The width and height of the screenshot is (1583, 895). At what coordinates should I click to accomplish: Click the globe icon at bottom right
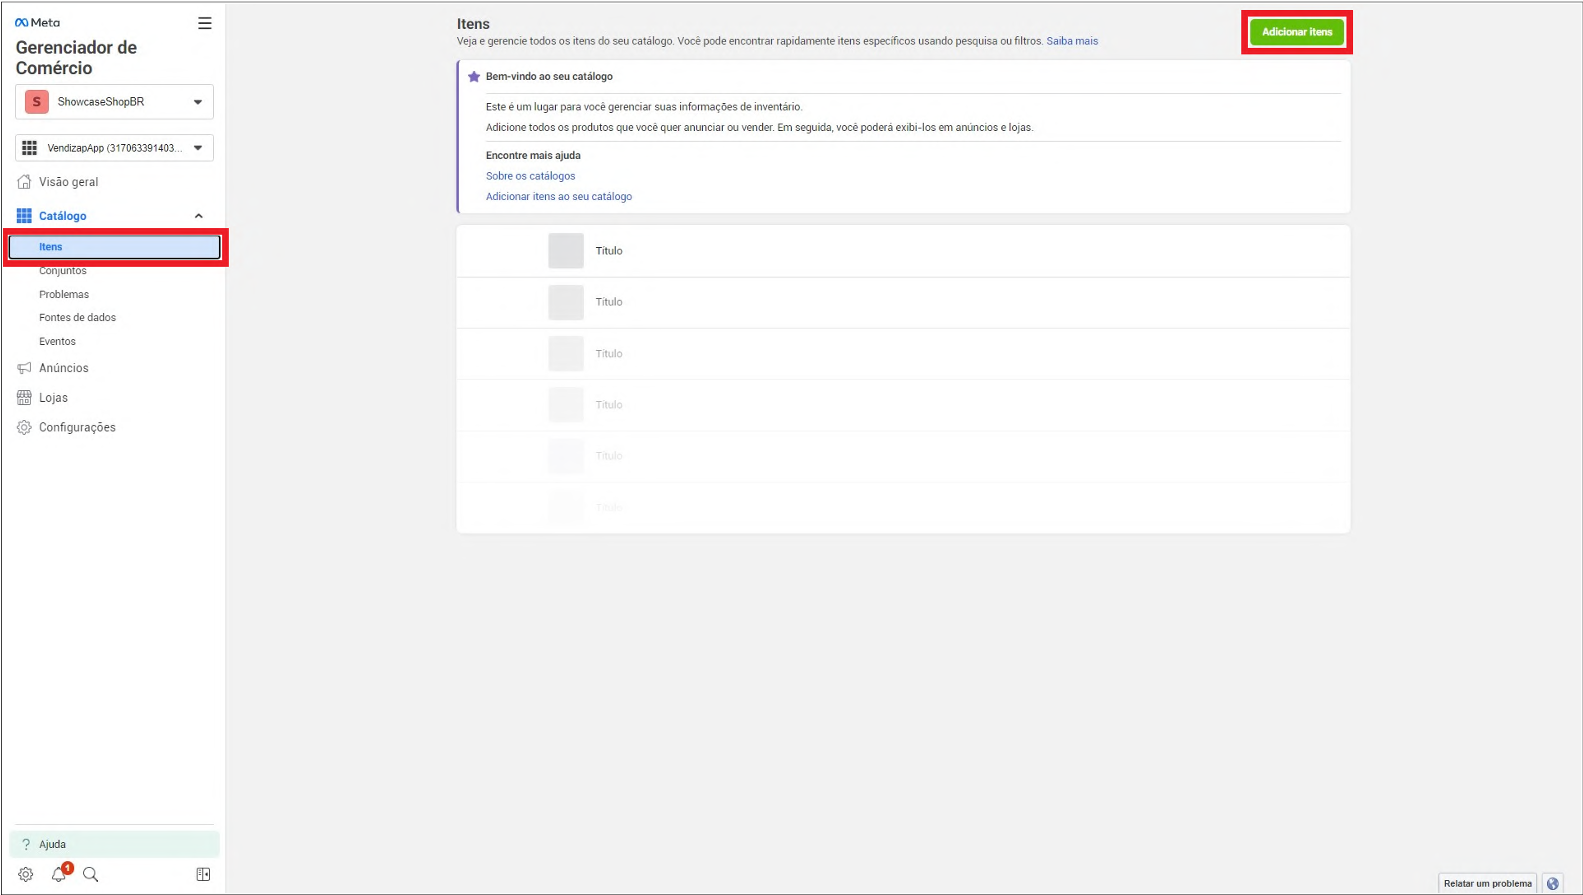(1552, 883)
